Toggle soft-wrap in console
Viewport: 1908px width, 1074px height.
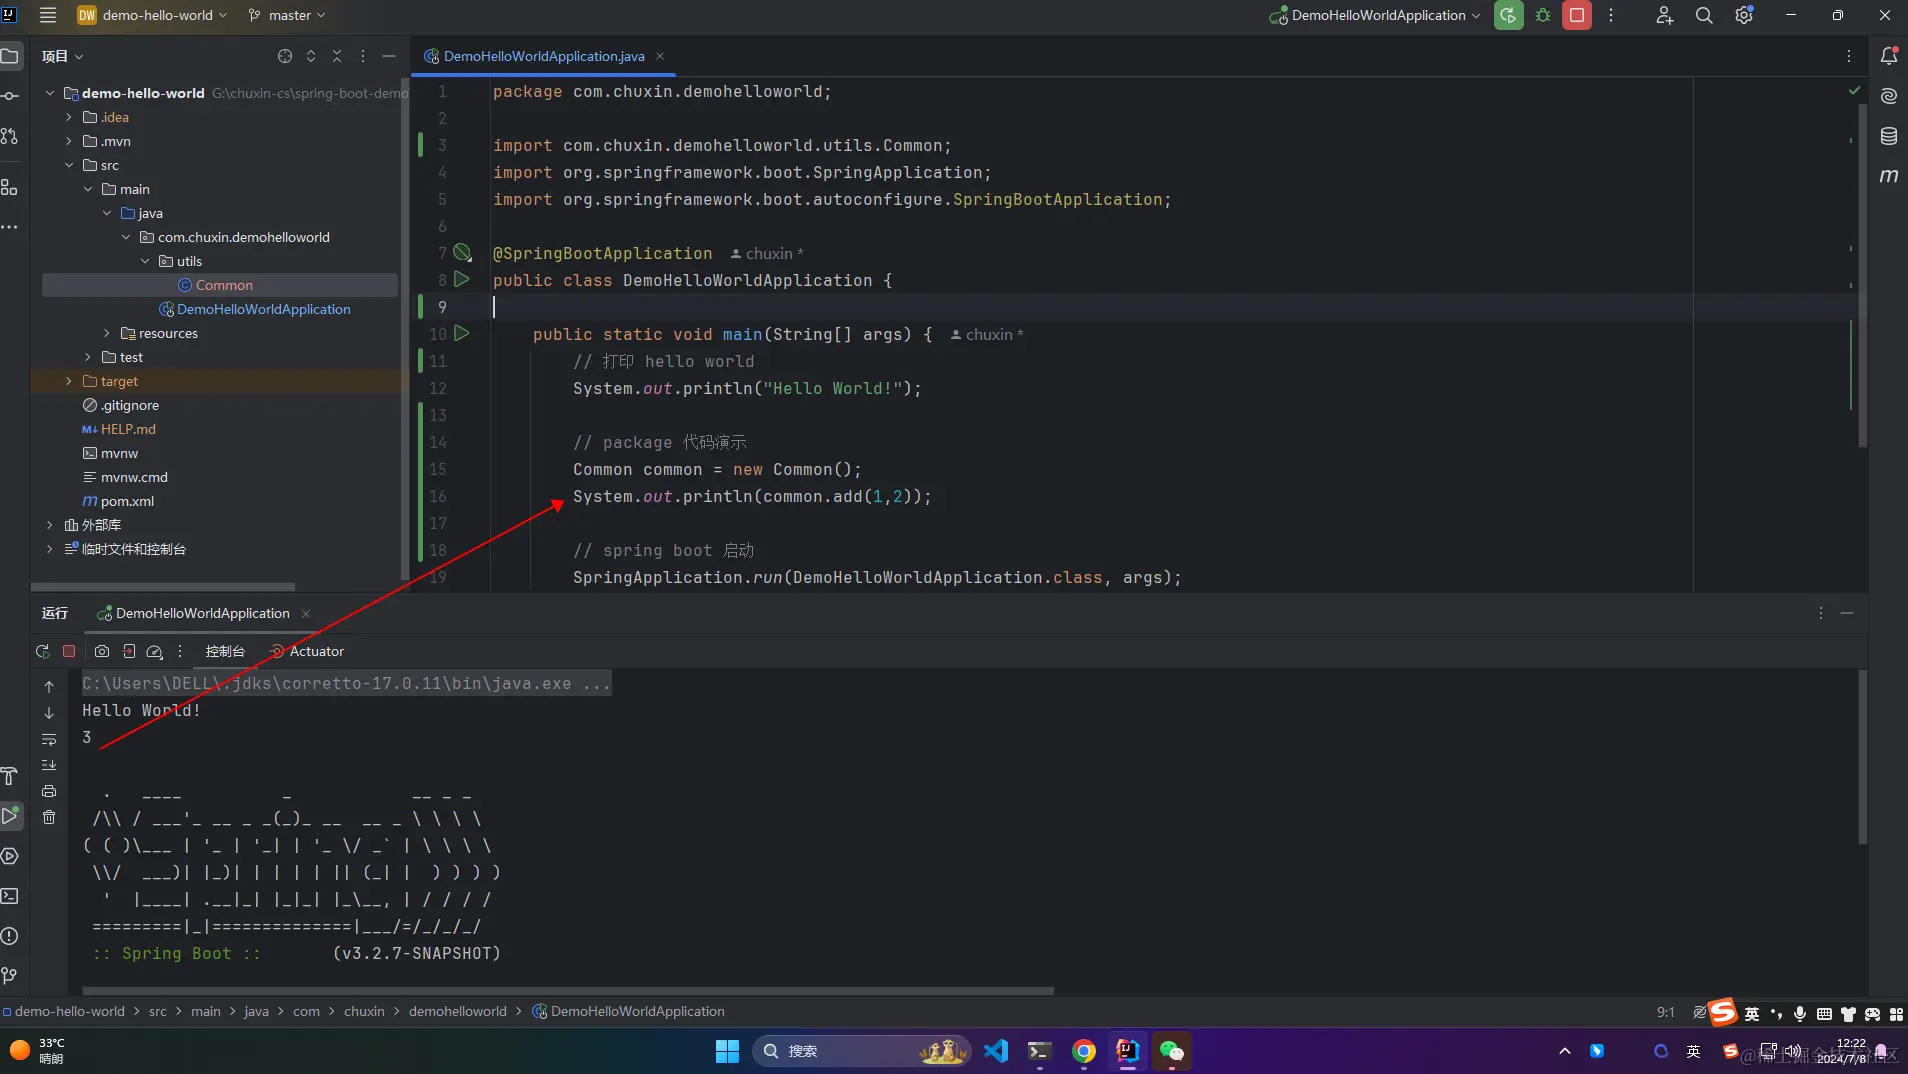49,739
